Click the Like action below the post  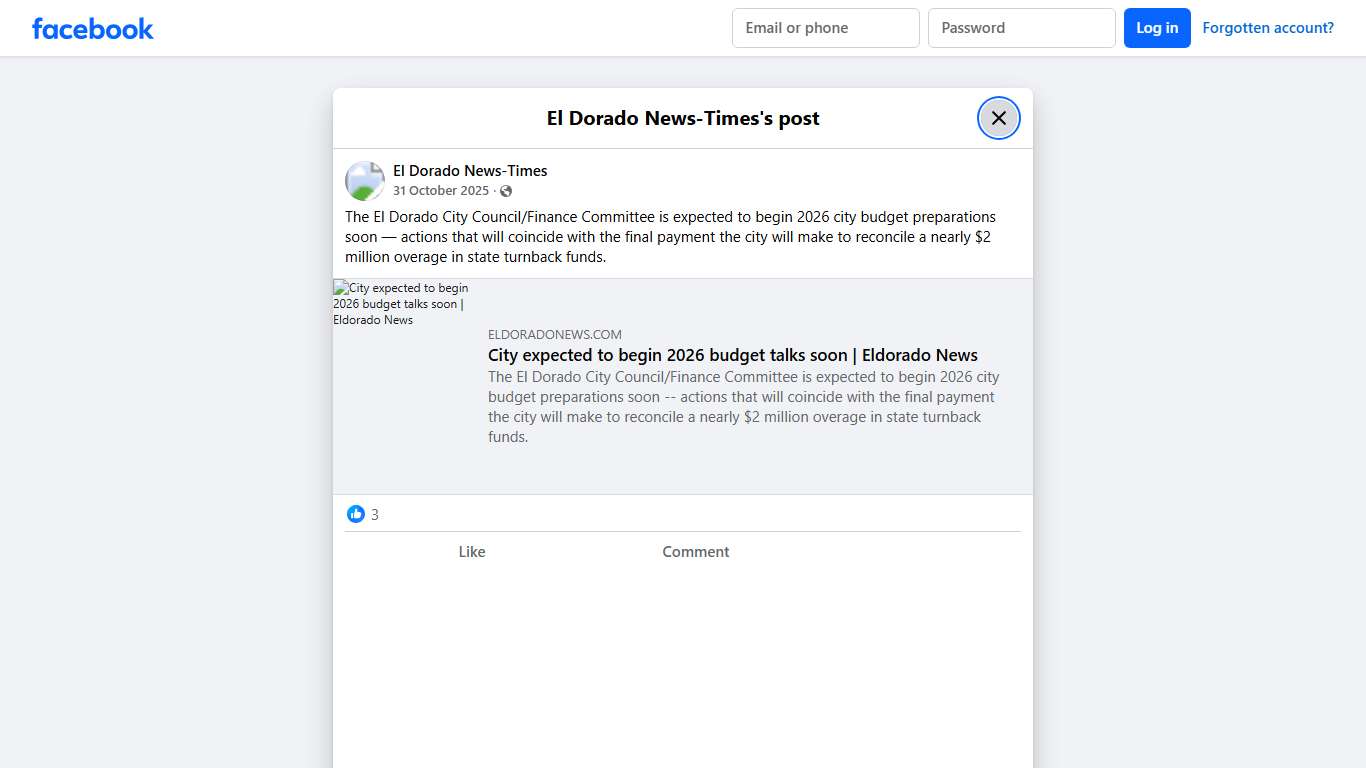pyautogui.click(x=471, y=551)
